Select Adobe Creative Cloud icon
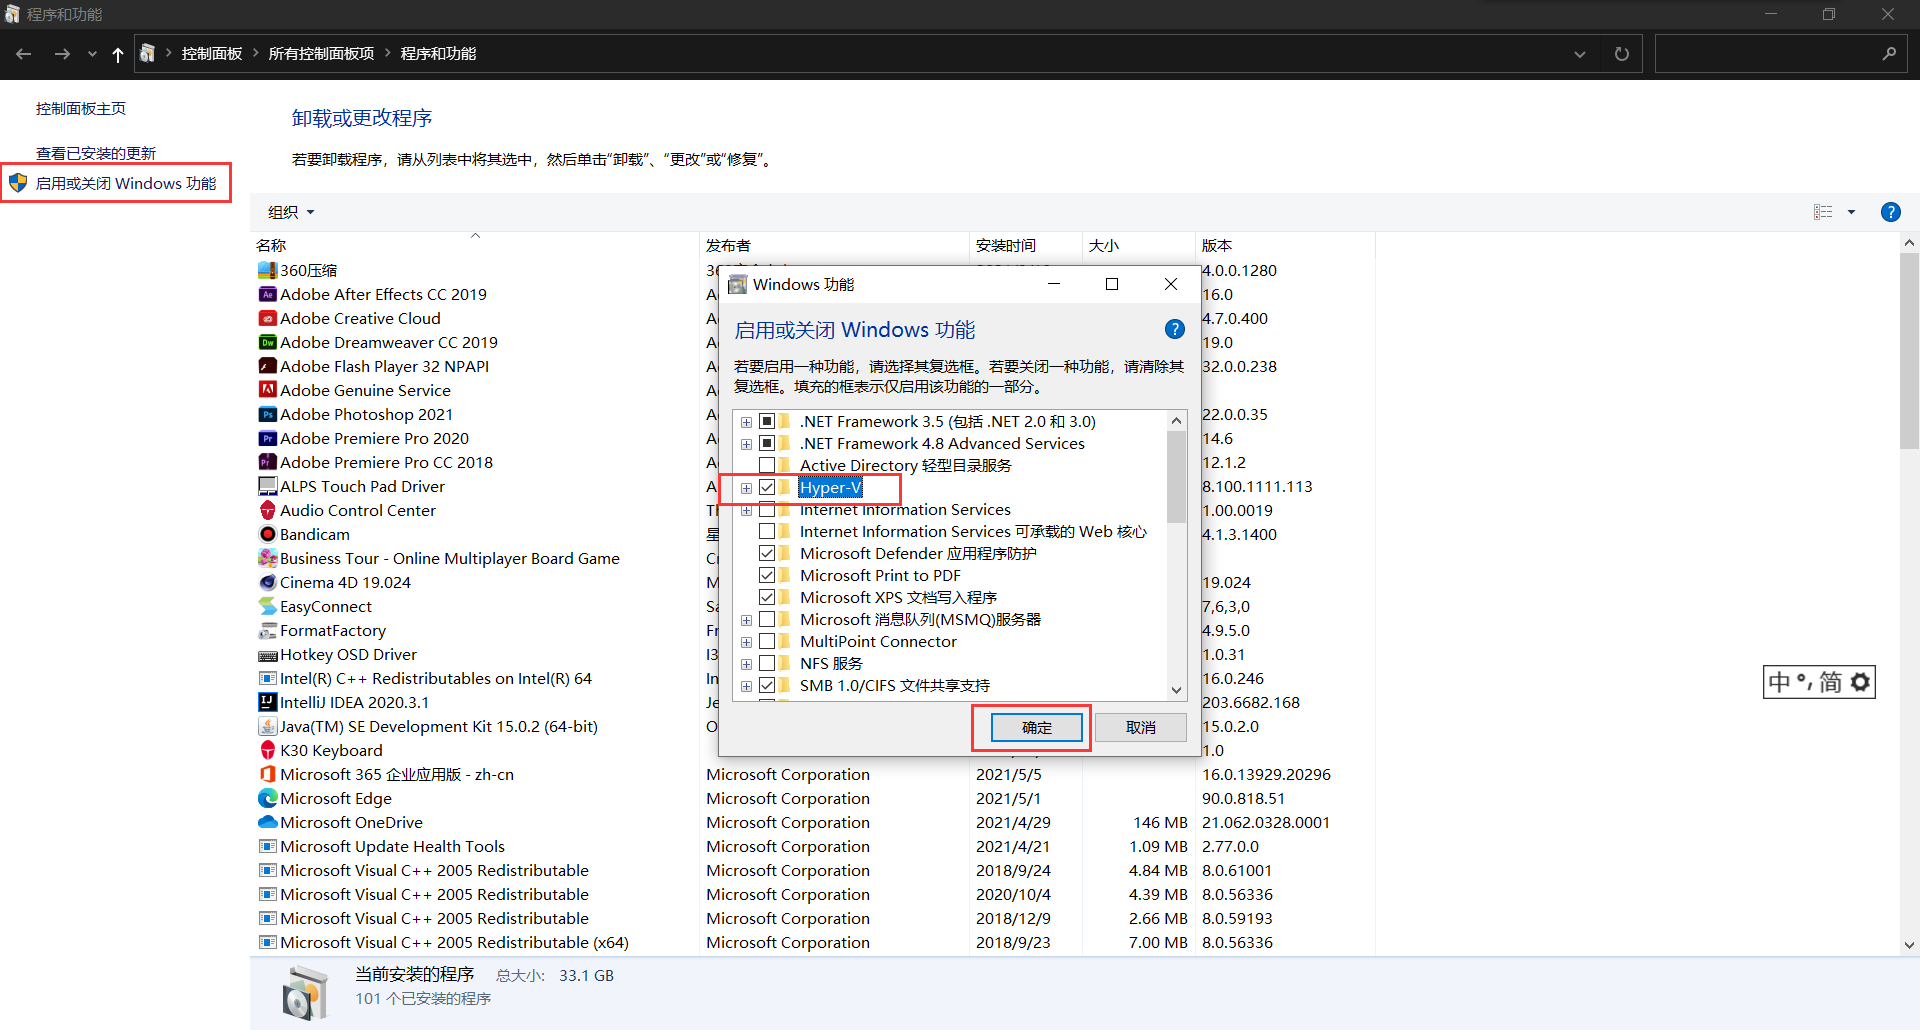The image size is (1920, 1030). pyautogui.click(x=267, y=318)
